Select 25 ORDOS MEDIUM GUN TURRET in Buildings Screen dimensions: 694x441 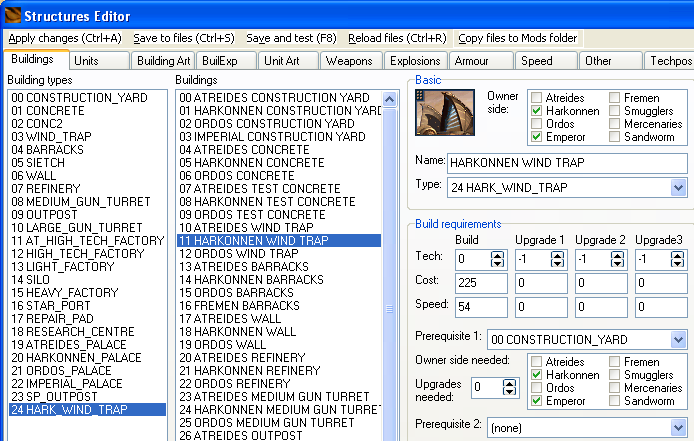tap(279, 422)
